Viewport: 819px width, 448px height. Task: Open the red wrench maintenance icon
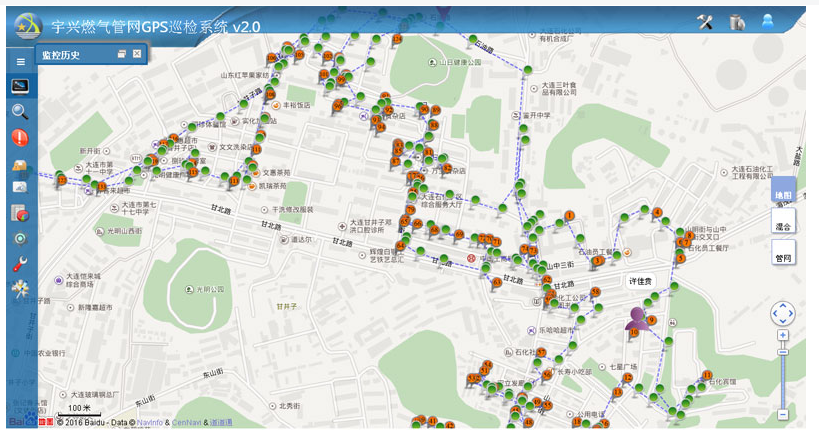pyautogui.click(x=20, y=264)
